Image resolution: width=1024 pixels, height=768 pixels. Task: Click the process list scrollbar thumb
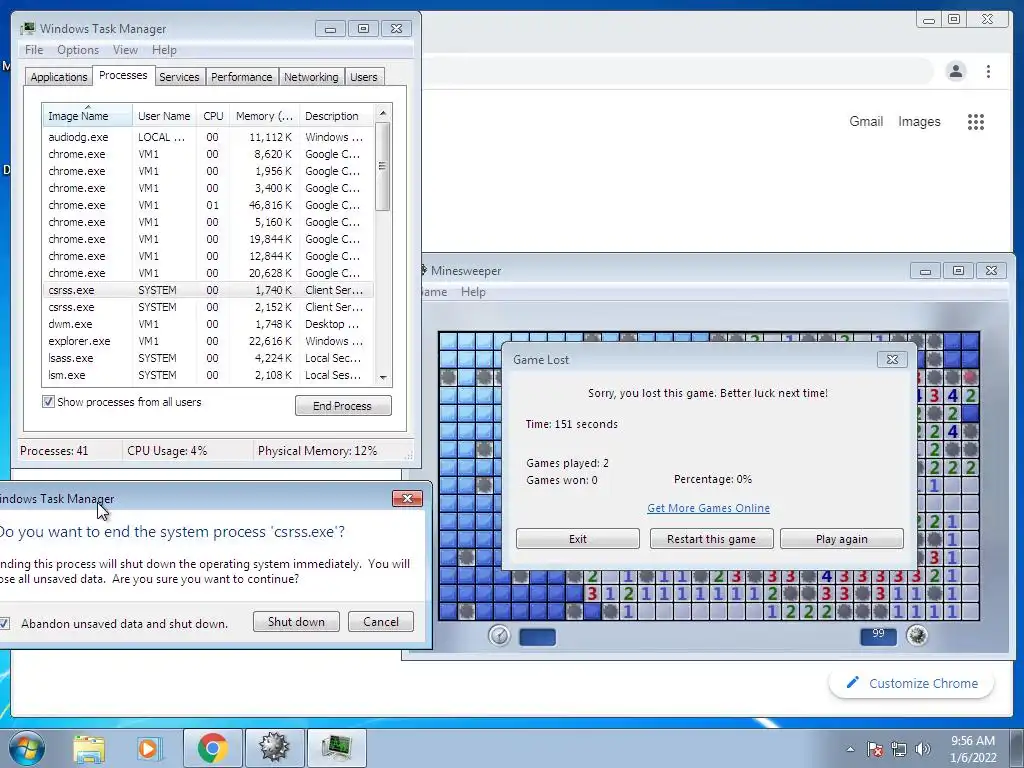383,167
